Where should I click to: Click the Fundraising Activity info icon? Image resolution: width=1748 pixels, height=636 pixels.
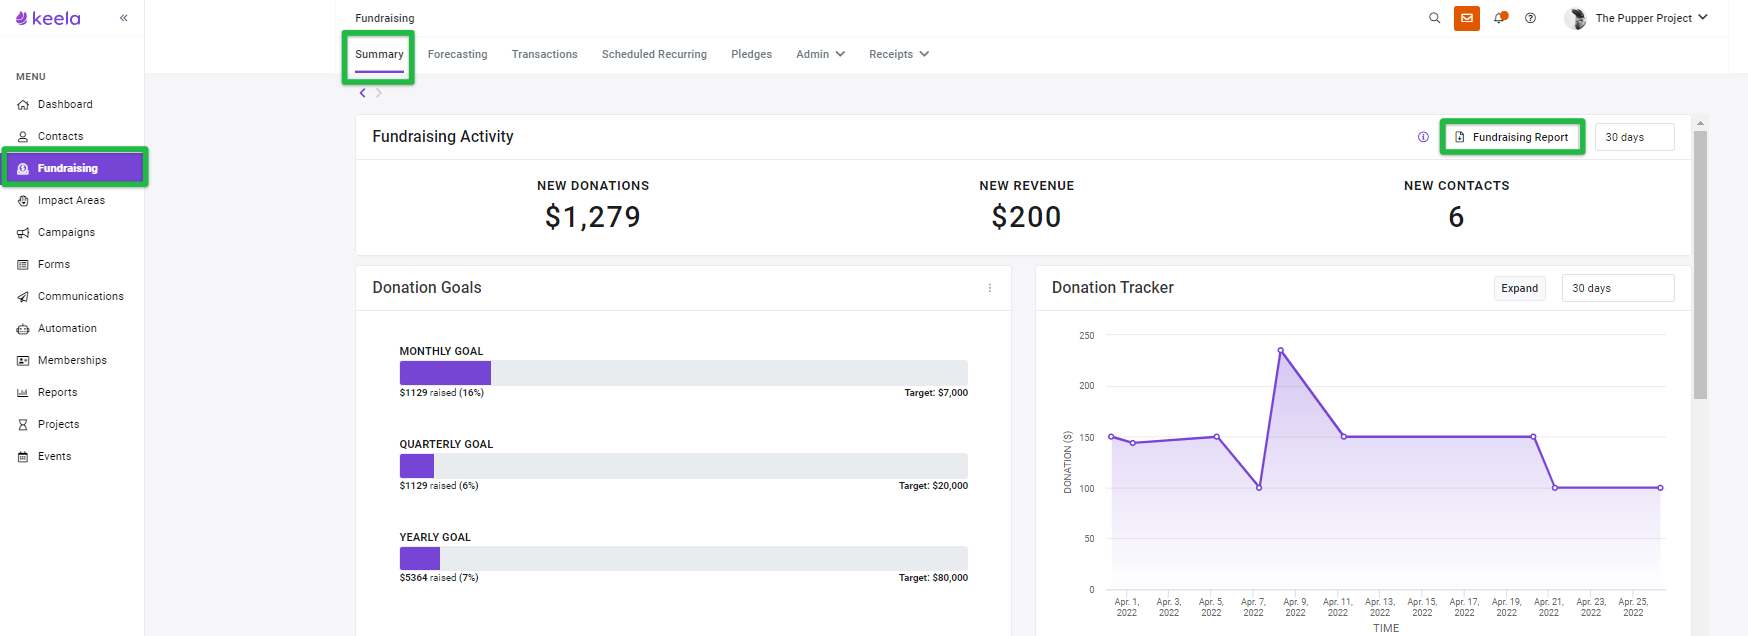[x=1423, y=137]
